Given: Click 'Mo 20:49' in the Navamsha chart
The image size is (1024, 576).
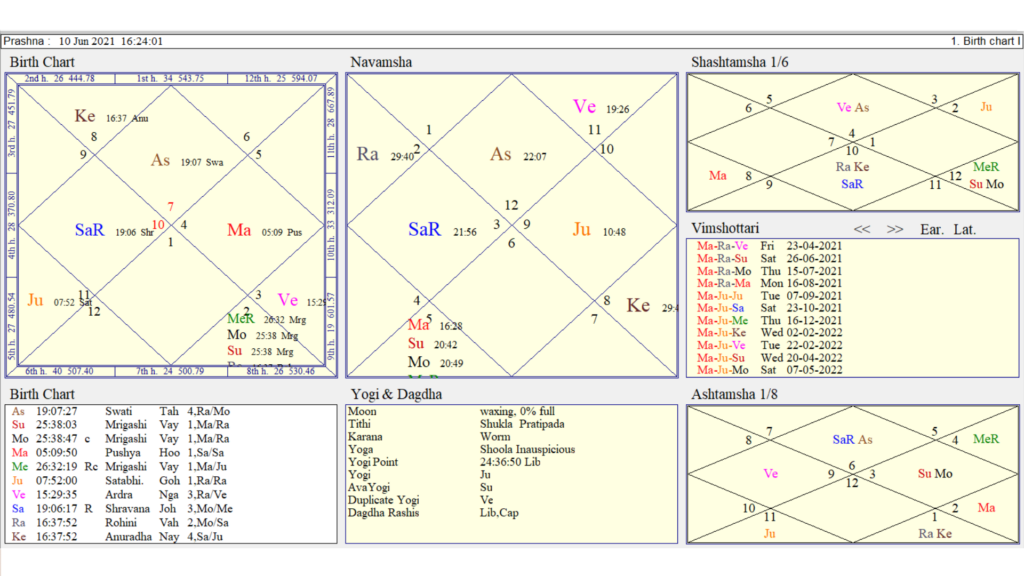Looking at the screenshot, I should pyautogui.click(x=436, y=362).
